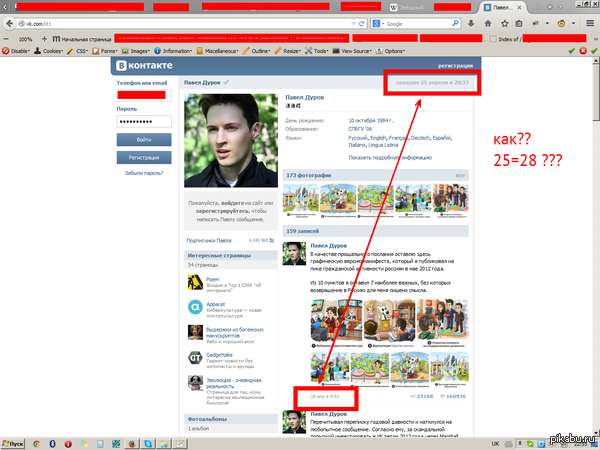Open the Cookies dropdown
600x450 pixels.
(x=49, y=51)
